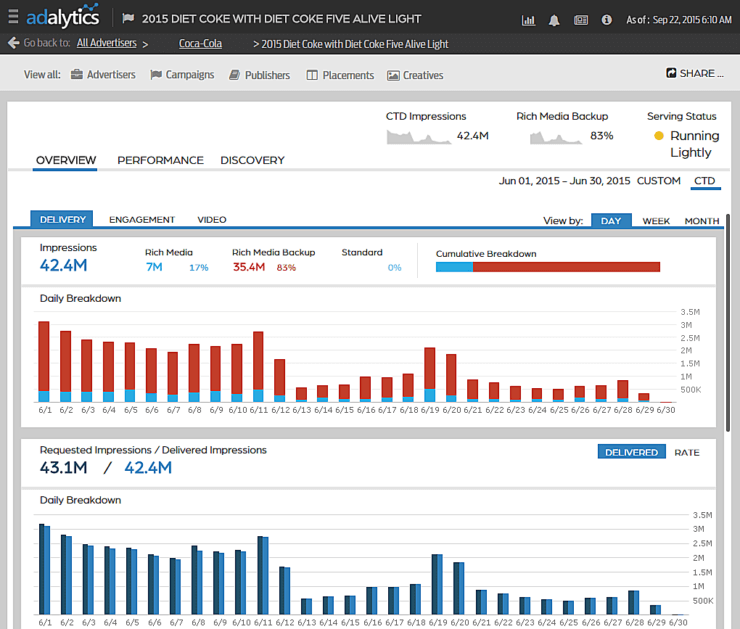Select the ENGAGEMENT sub-tab
Image resolution: width=740 pixels, height=629 pixels.
point(142,219)
